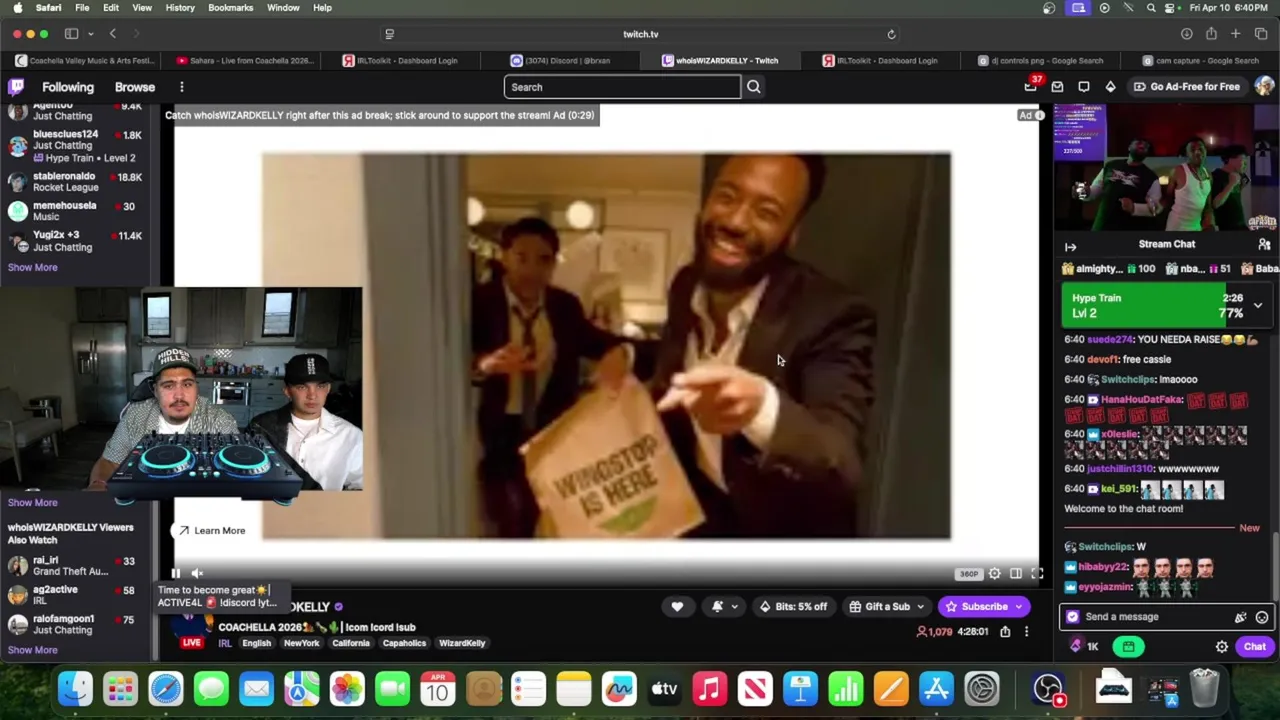Open the memehousela Music channel
This screenshot has width=1280, height=720.
(x=76, y=211)
